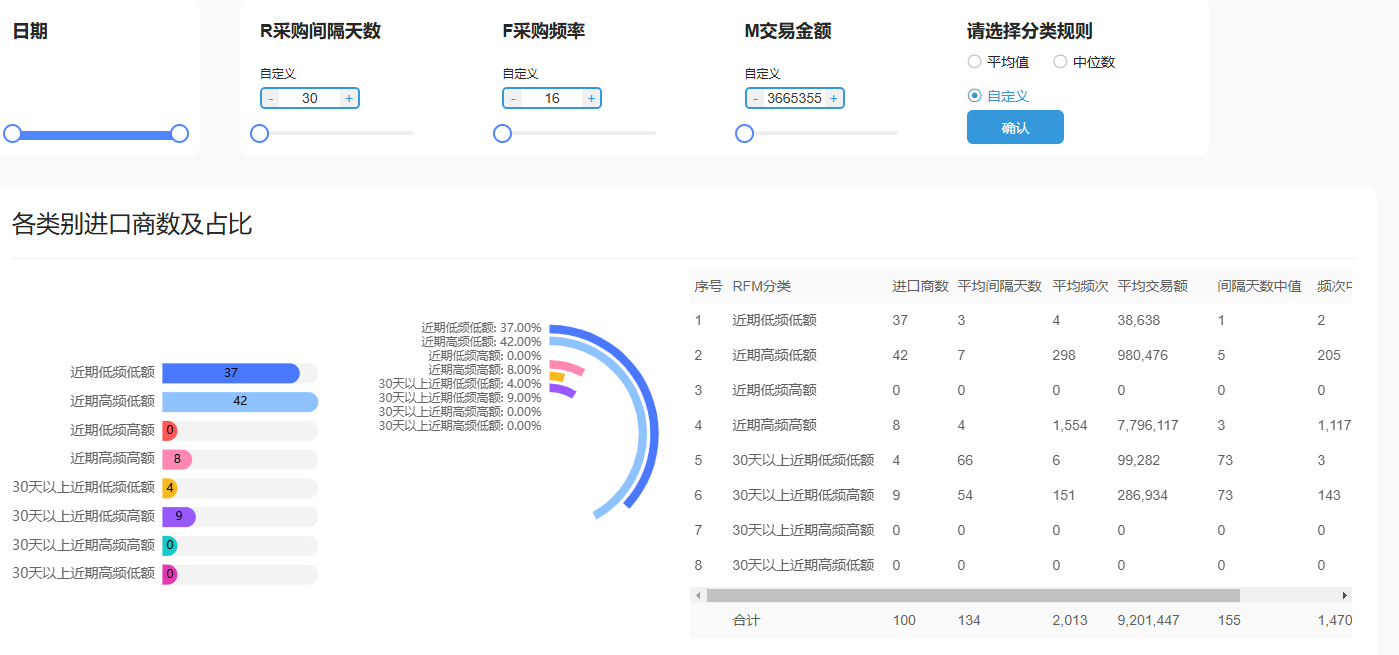The image size is (1399, 655).
Task: Select the 平均值 classification rule
Action: click(974, 62)
